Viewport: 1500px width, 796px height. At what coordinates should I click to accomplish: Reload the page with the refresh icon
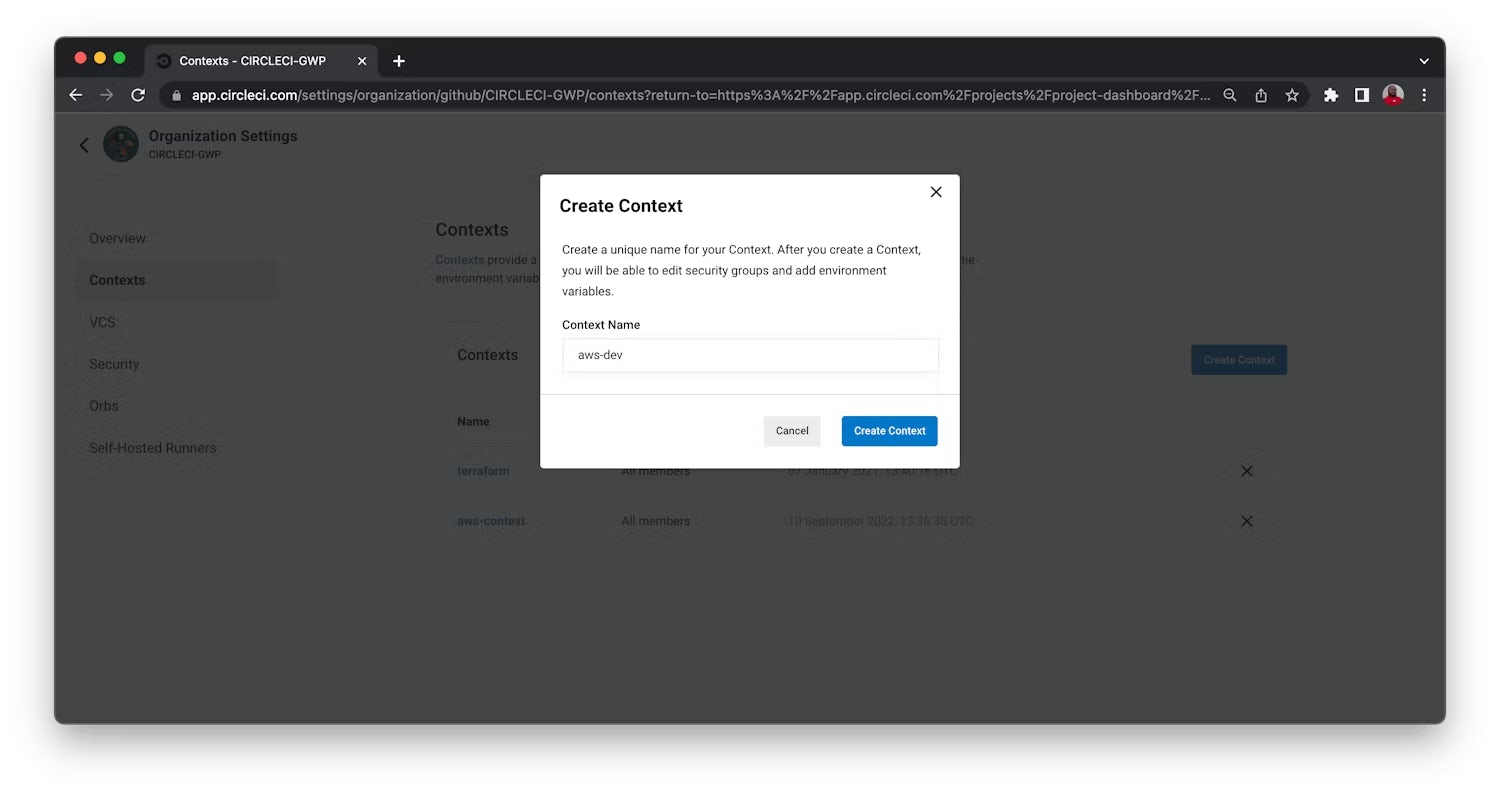138,95
